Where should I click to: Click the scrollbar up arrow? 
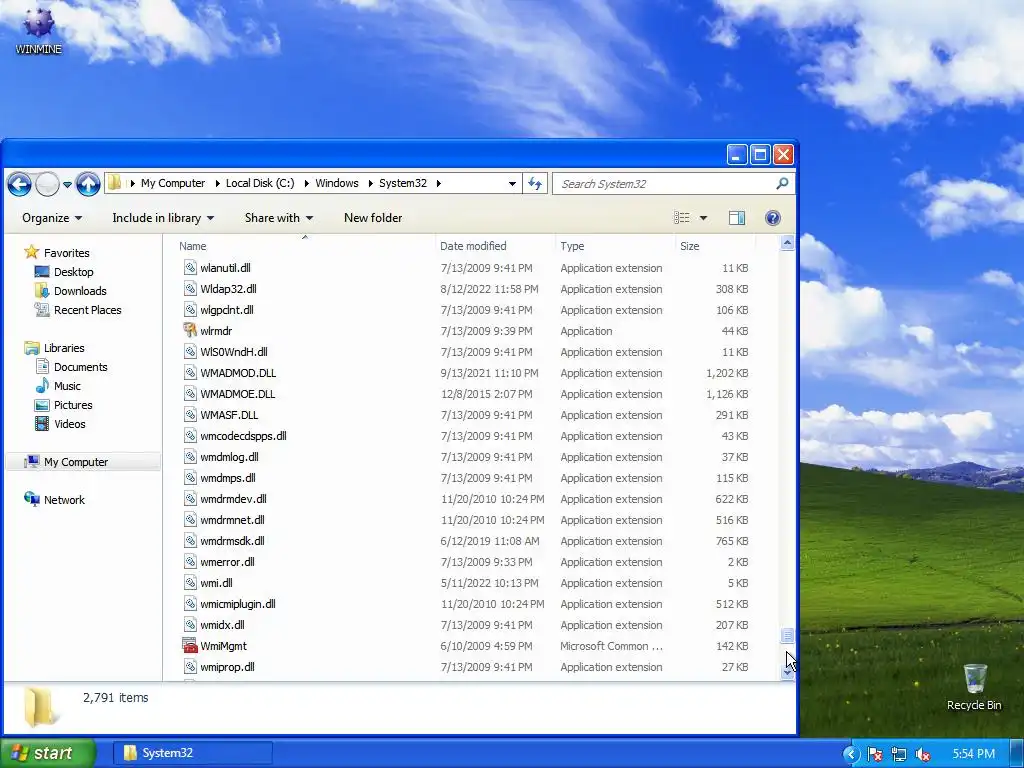pos(787,243)
